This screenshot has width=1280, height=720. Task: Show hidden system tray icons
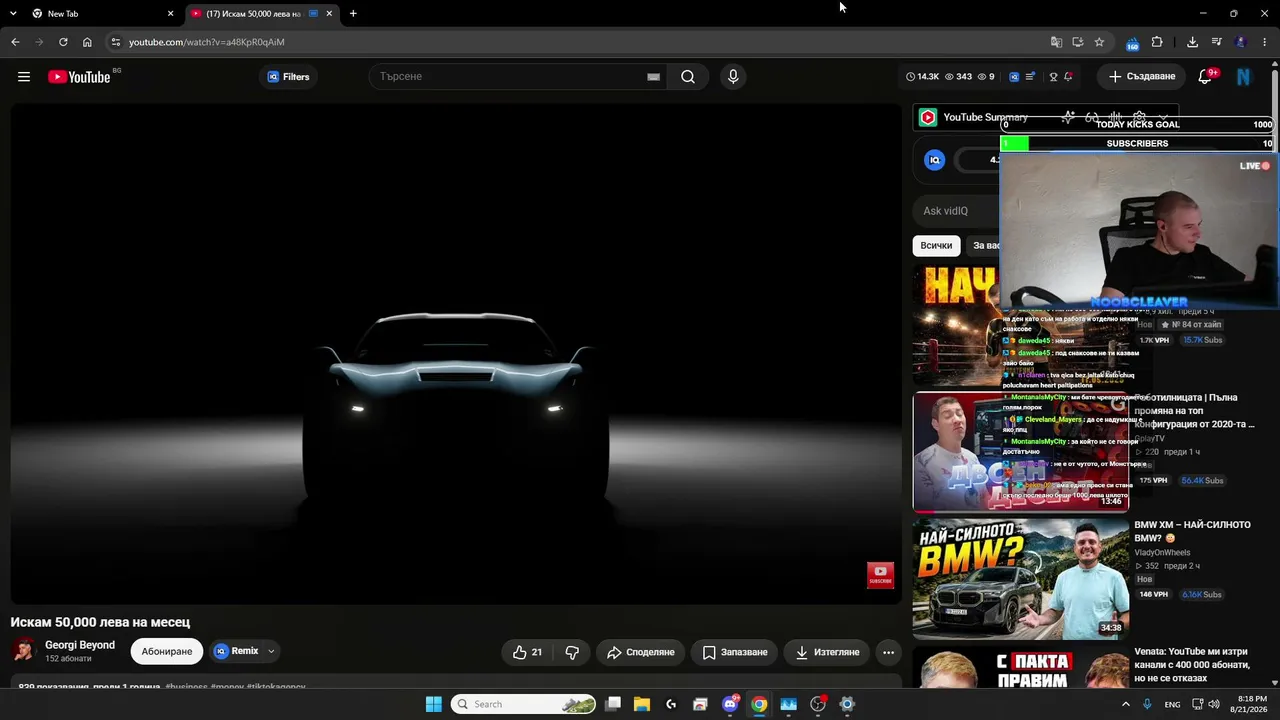tap(1126, 704)
